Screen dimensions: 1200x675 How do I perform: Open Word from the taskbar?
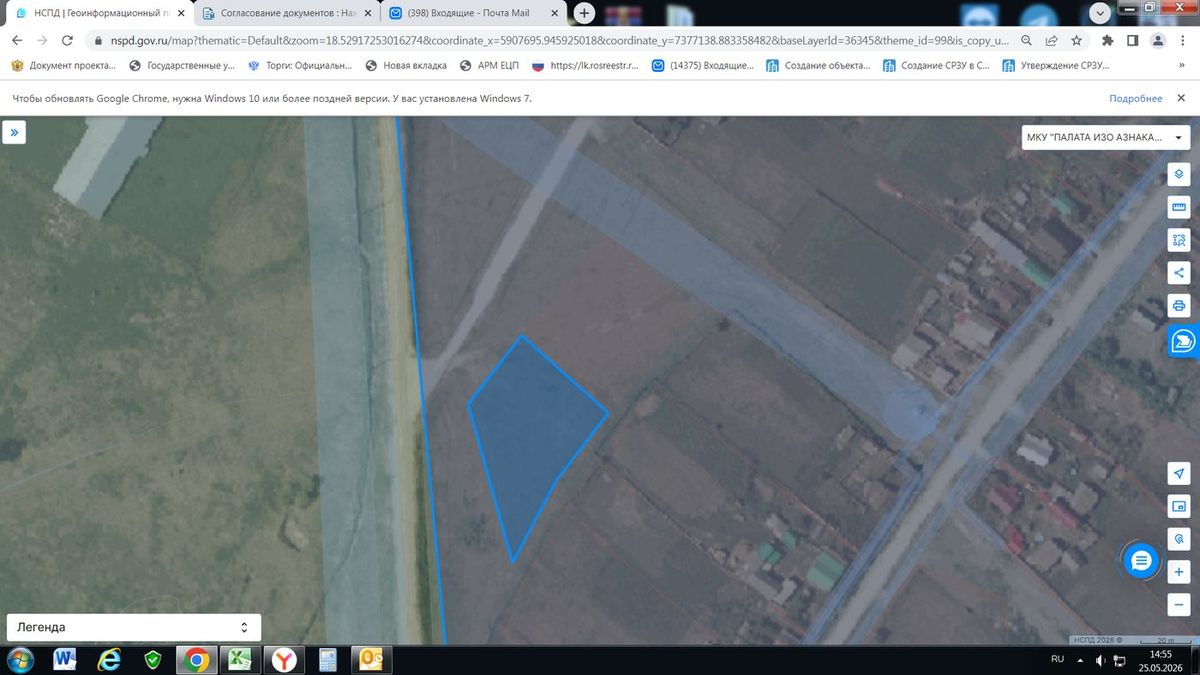point(65,660)
